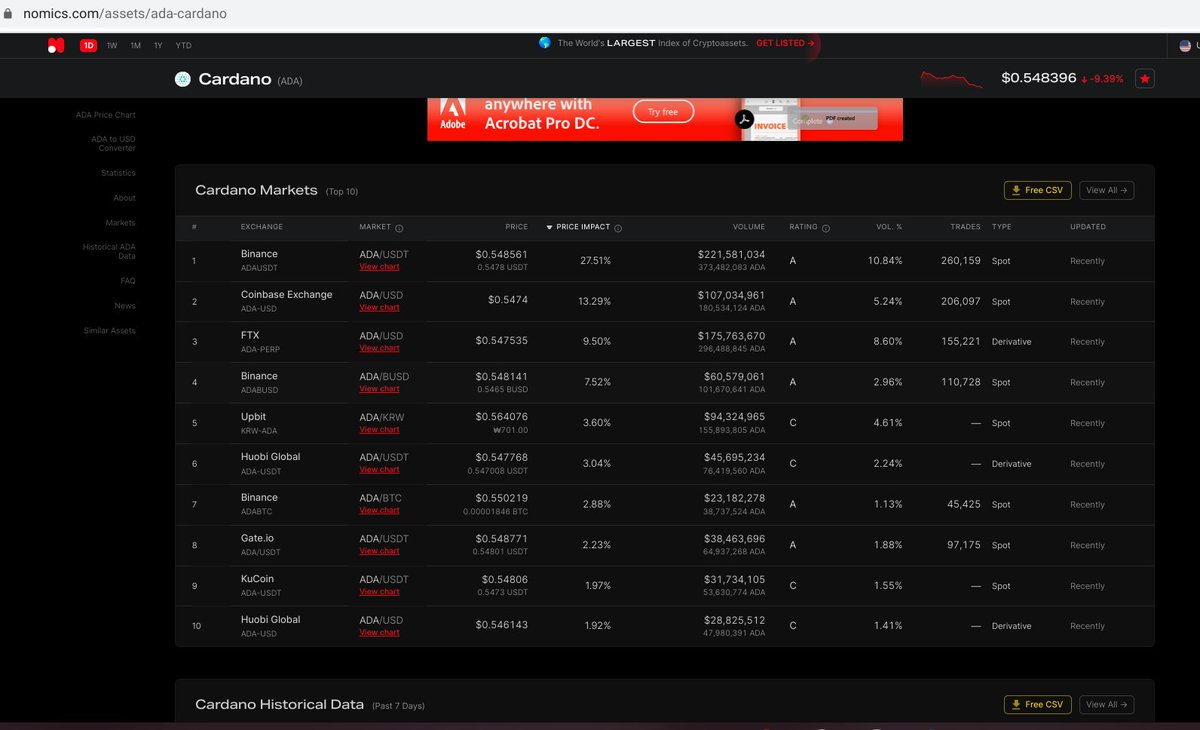
Task: Select the 1M time range
Action: [135, 45]
